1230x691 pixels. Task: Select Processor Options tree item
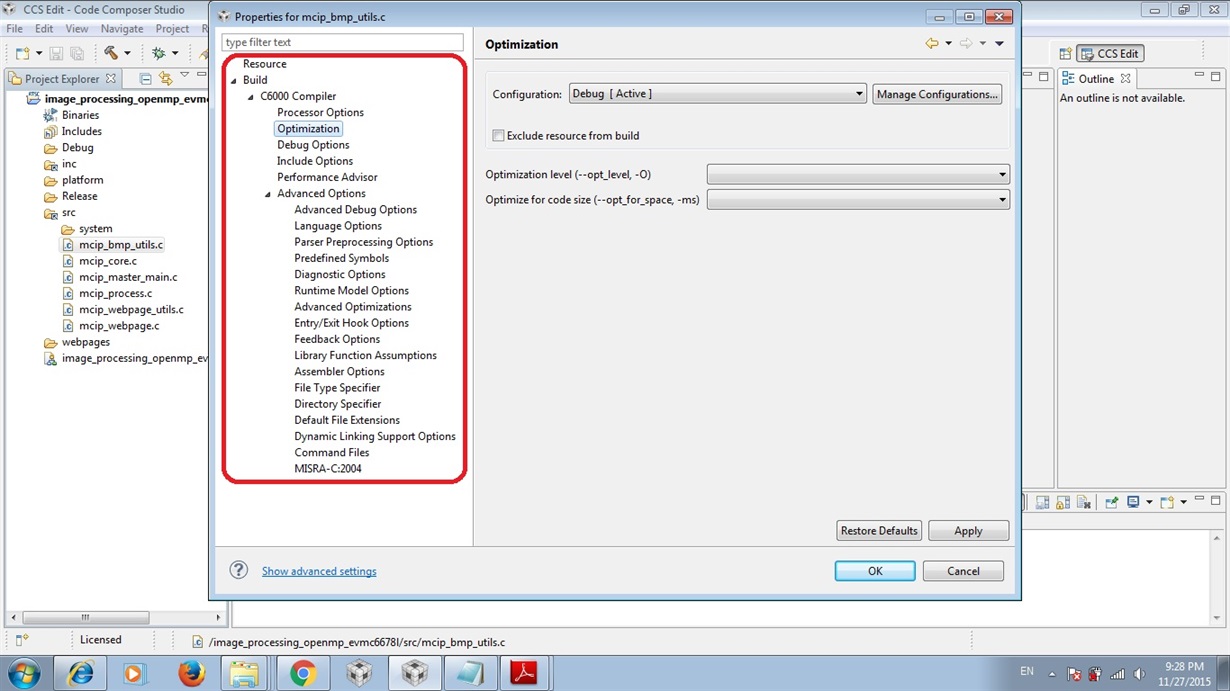click(x=320, y=112)
